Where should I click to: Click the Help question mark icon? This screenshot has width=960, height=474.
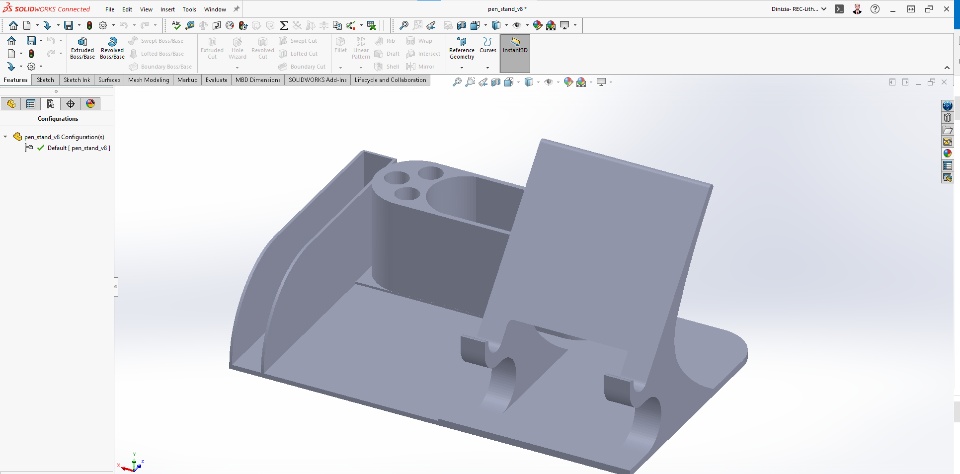[875, 9]
